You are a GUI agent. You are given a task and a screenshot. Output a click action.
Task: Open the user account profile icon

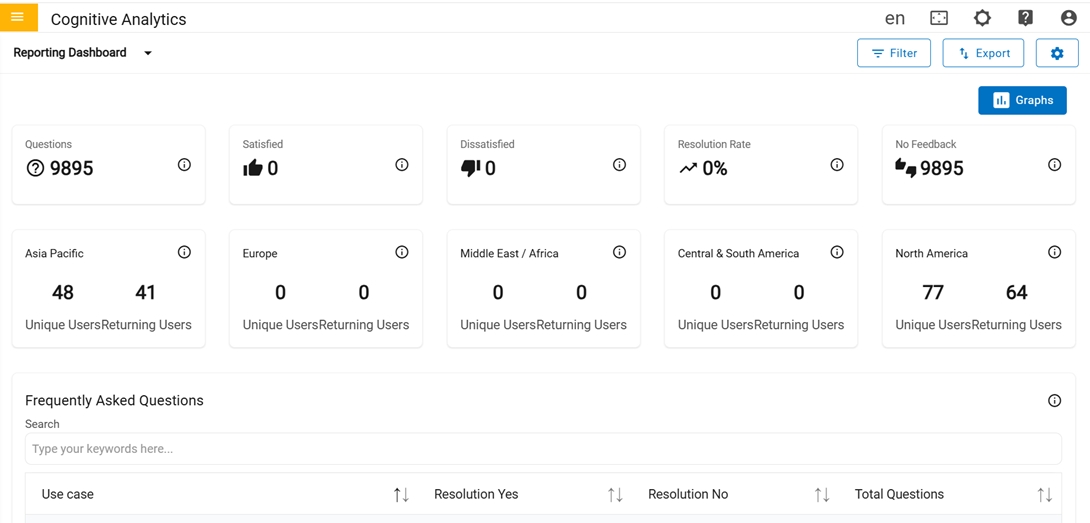[1068, 18]
